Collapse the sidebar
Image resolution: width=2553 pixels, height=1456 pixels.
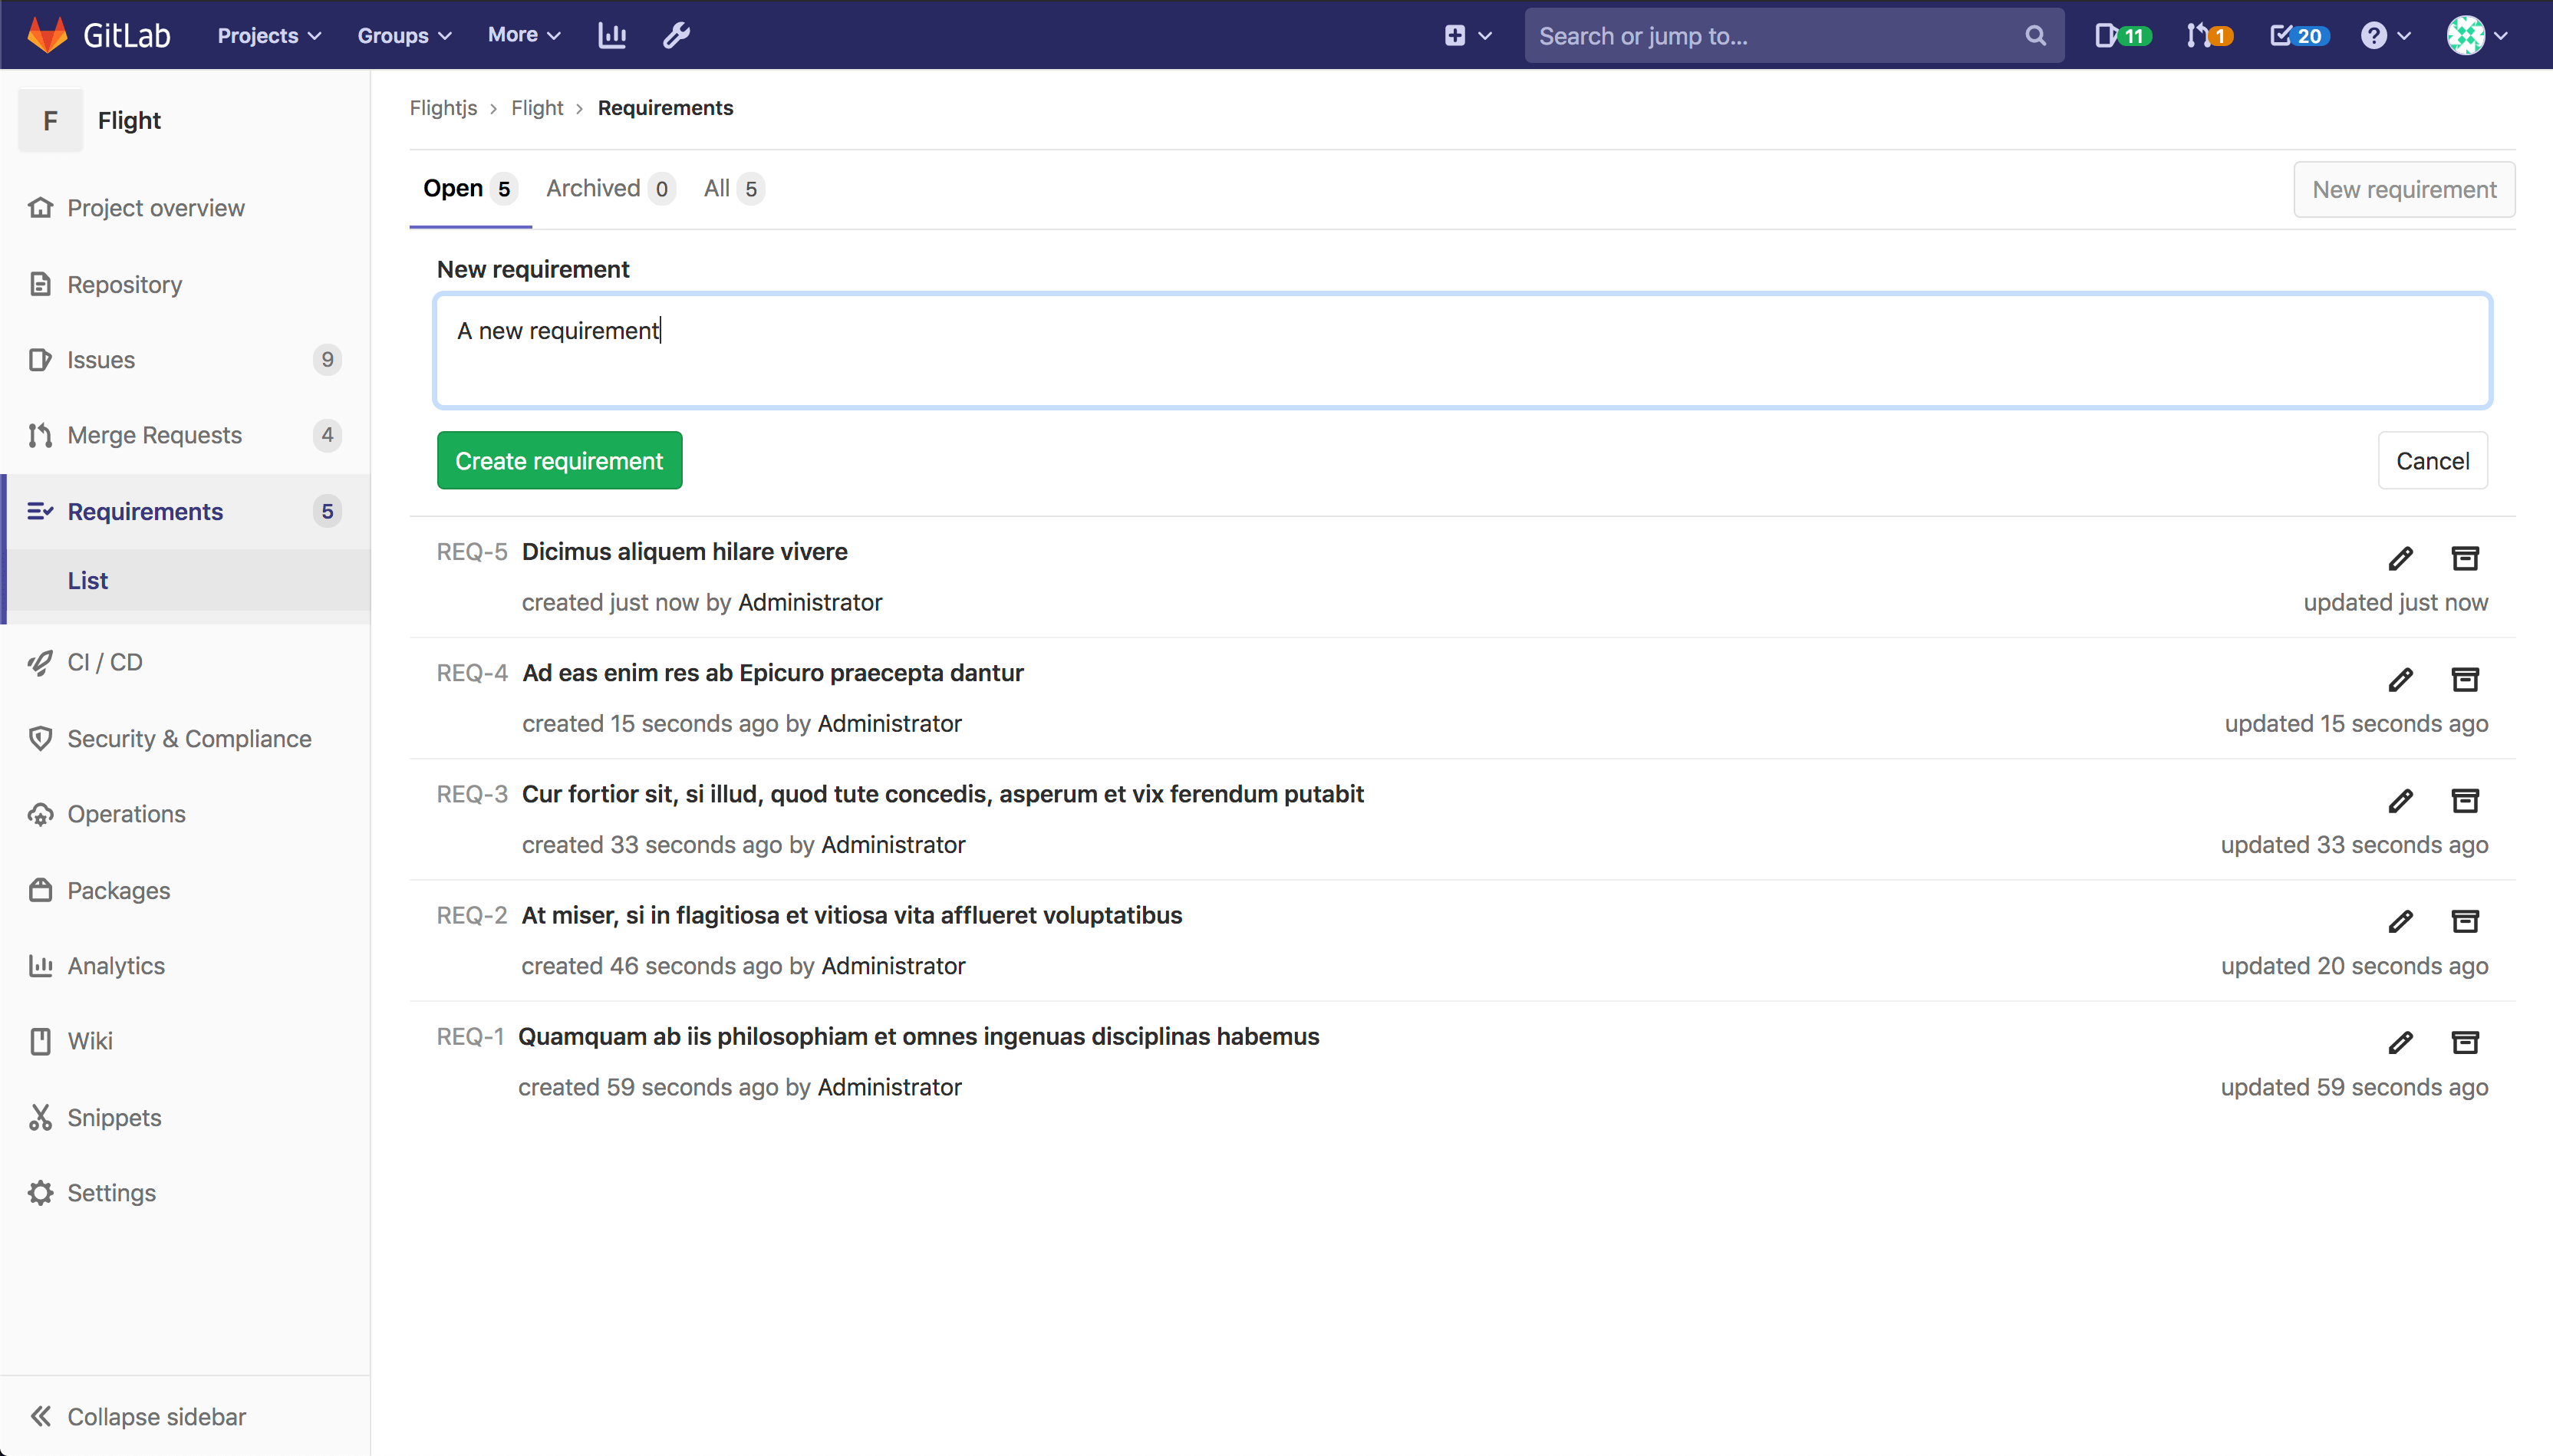155,1415
